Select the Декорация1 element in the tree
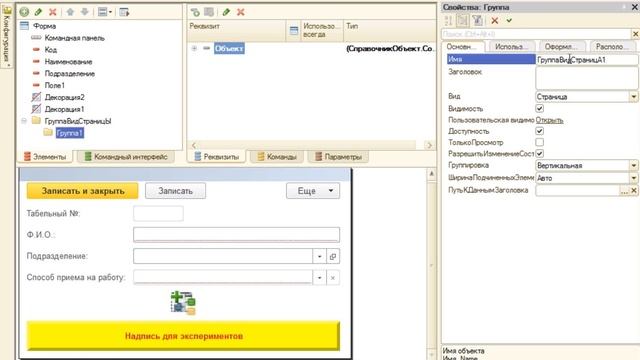Image resolution: width=640 pixels, height=360 pixels. (64, 109)
